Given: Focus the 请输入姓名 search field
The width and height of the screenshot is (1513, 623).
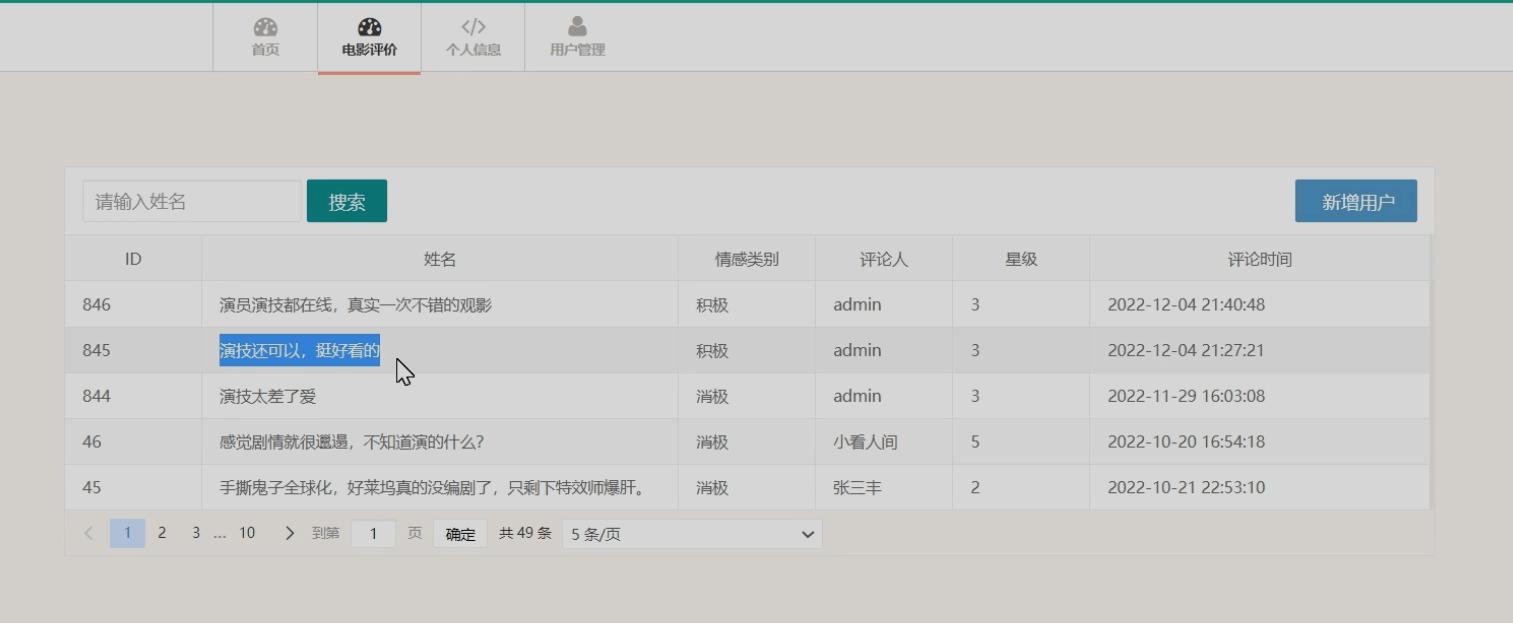Looking at the screenshot, I should (x=191, y=201).
